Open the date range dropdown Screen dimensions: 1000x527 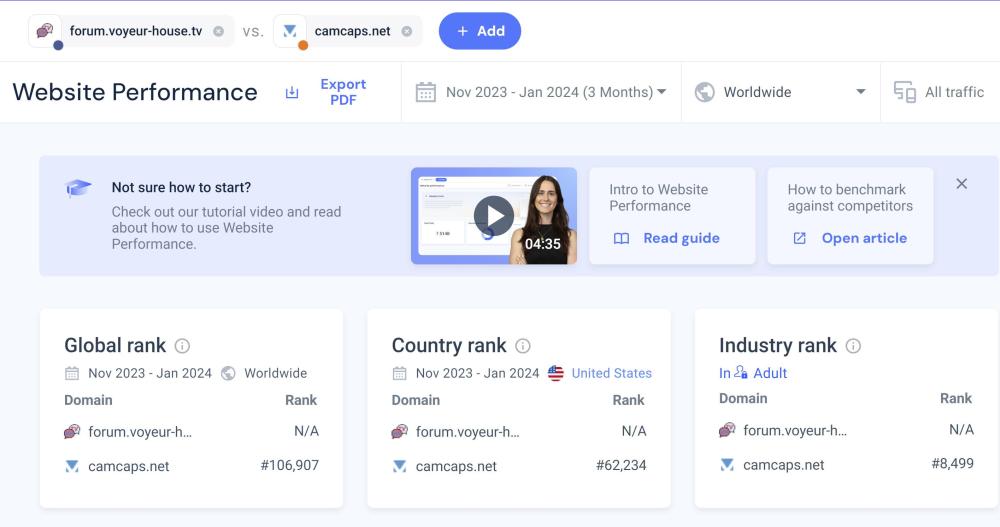(x=542, y=92)
